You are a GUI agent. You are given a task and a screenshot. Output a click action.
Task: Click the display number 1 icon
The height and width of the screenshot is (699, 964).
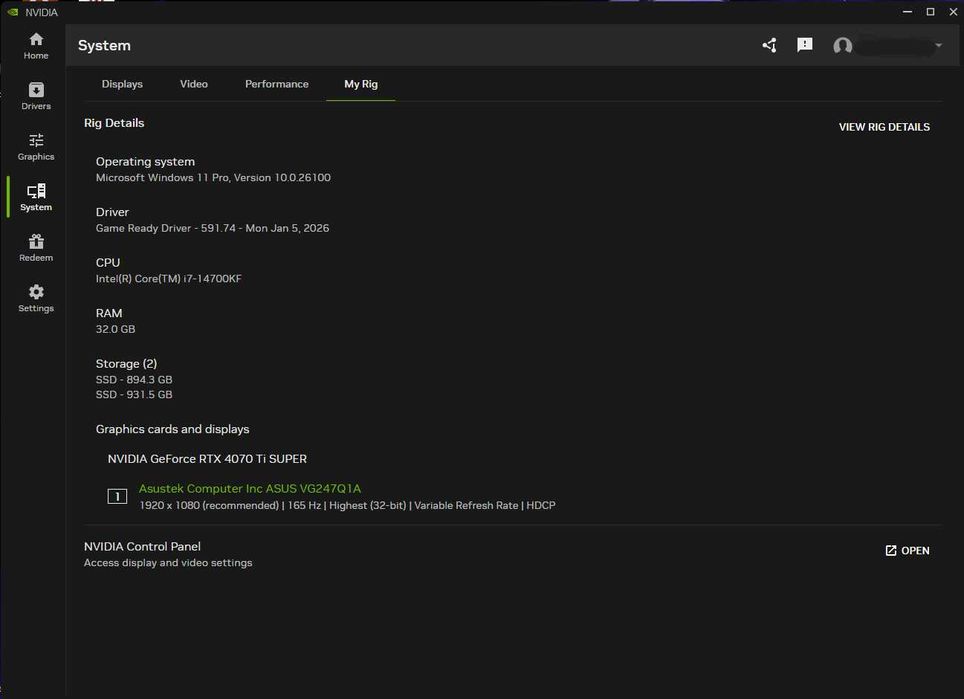(117, 496)
